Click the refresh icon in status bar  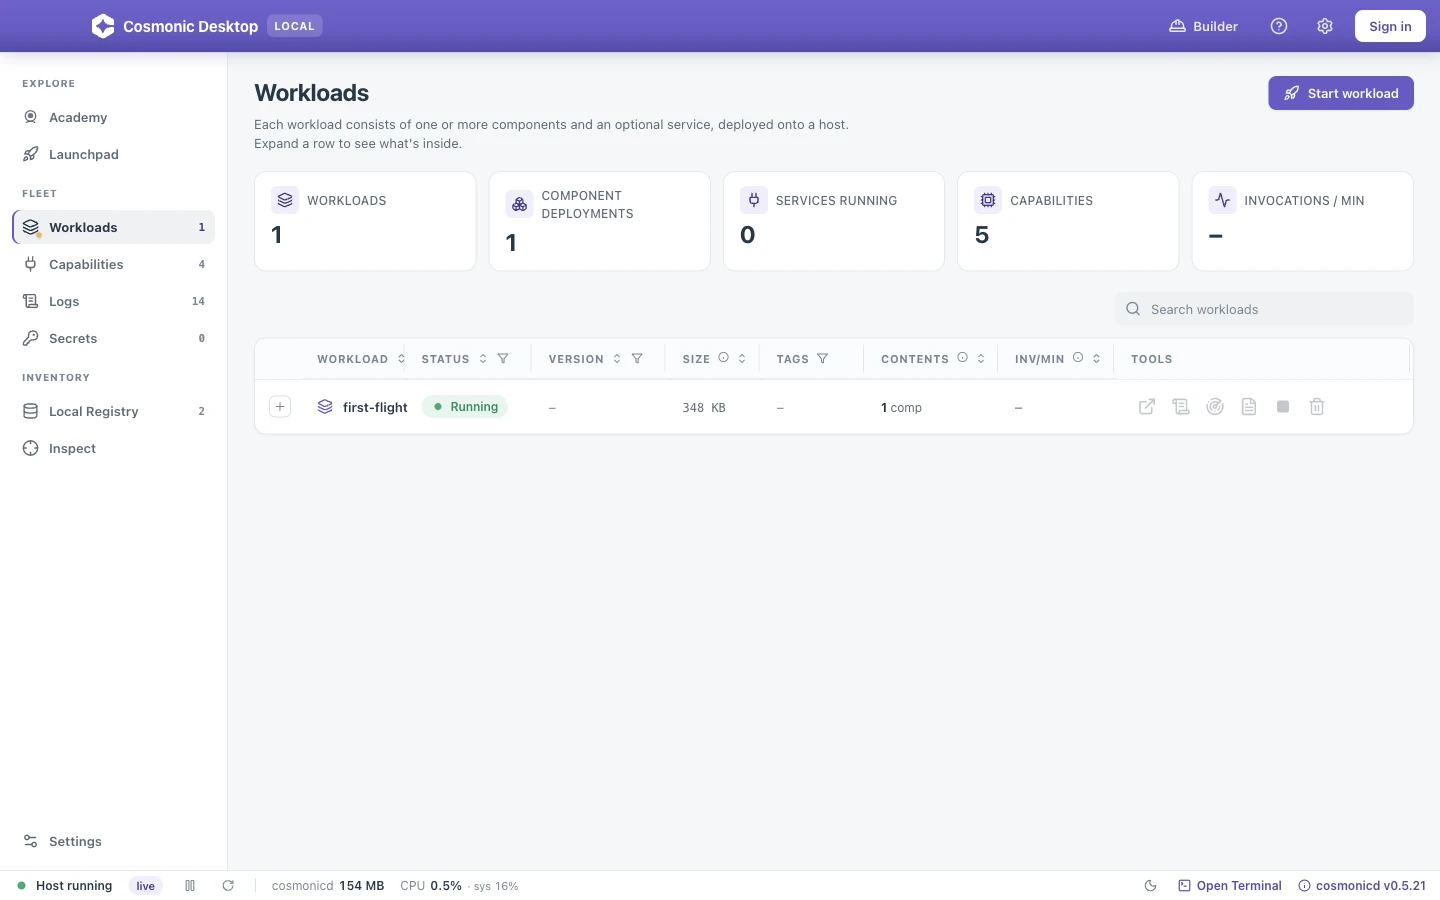pos(228,886)
